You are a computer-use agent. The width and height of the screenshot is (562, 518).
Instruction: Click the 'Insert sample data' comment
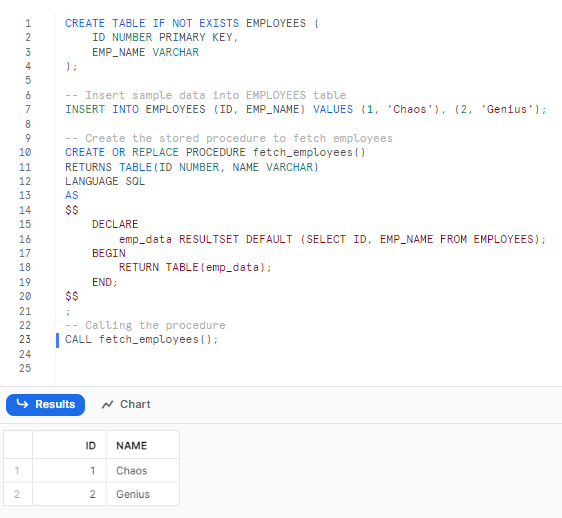(x=205, y=95)
